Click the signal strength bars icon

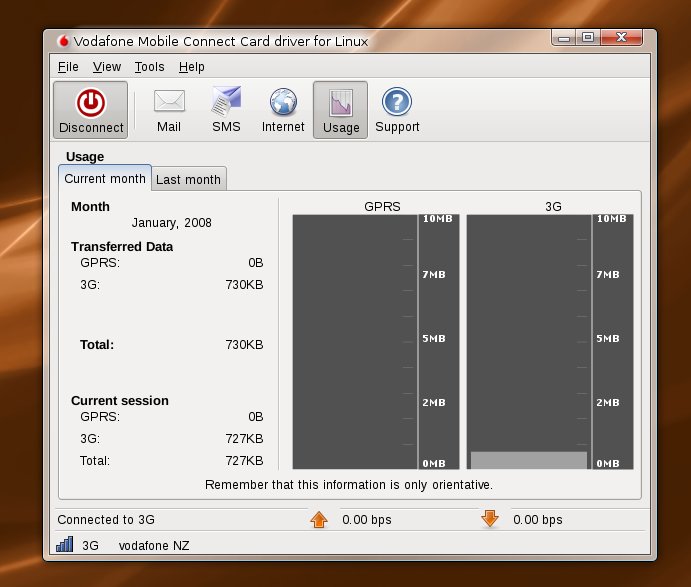pos(64,544)
